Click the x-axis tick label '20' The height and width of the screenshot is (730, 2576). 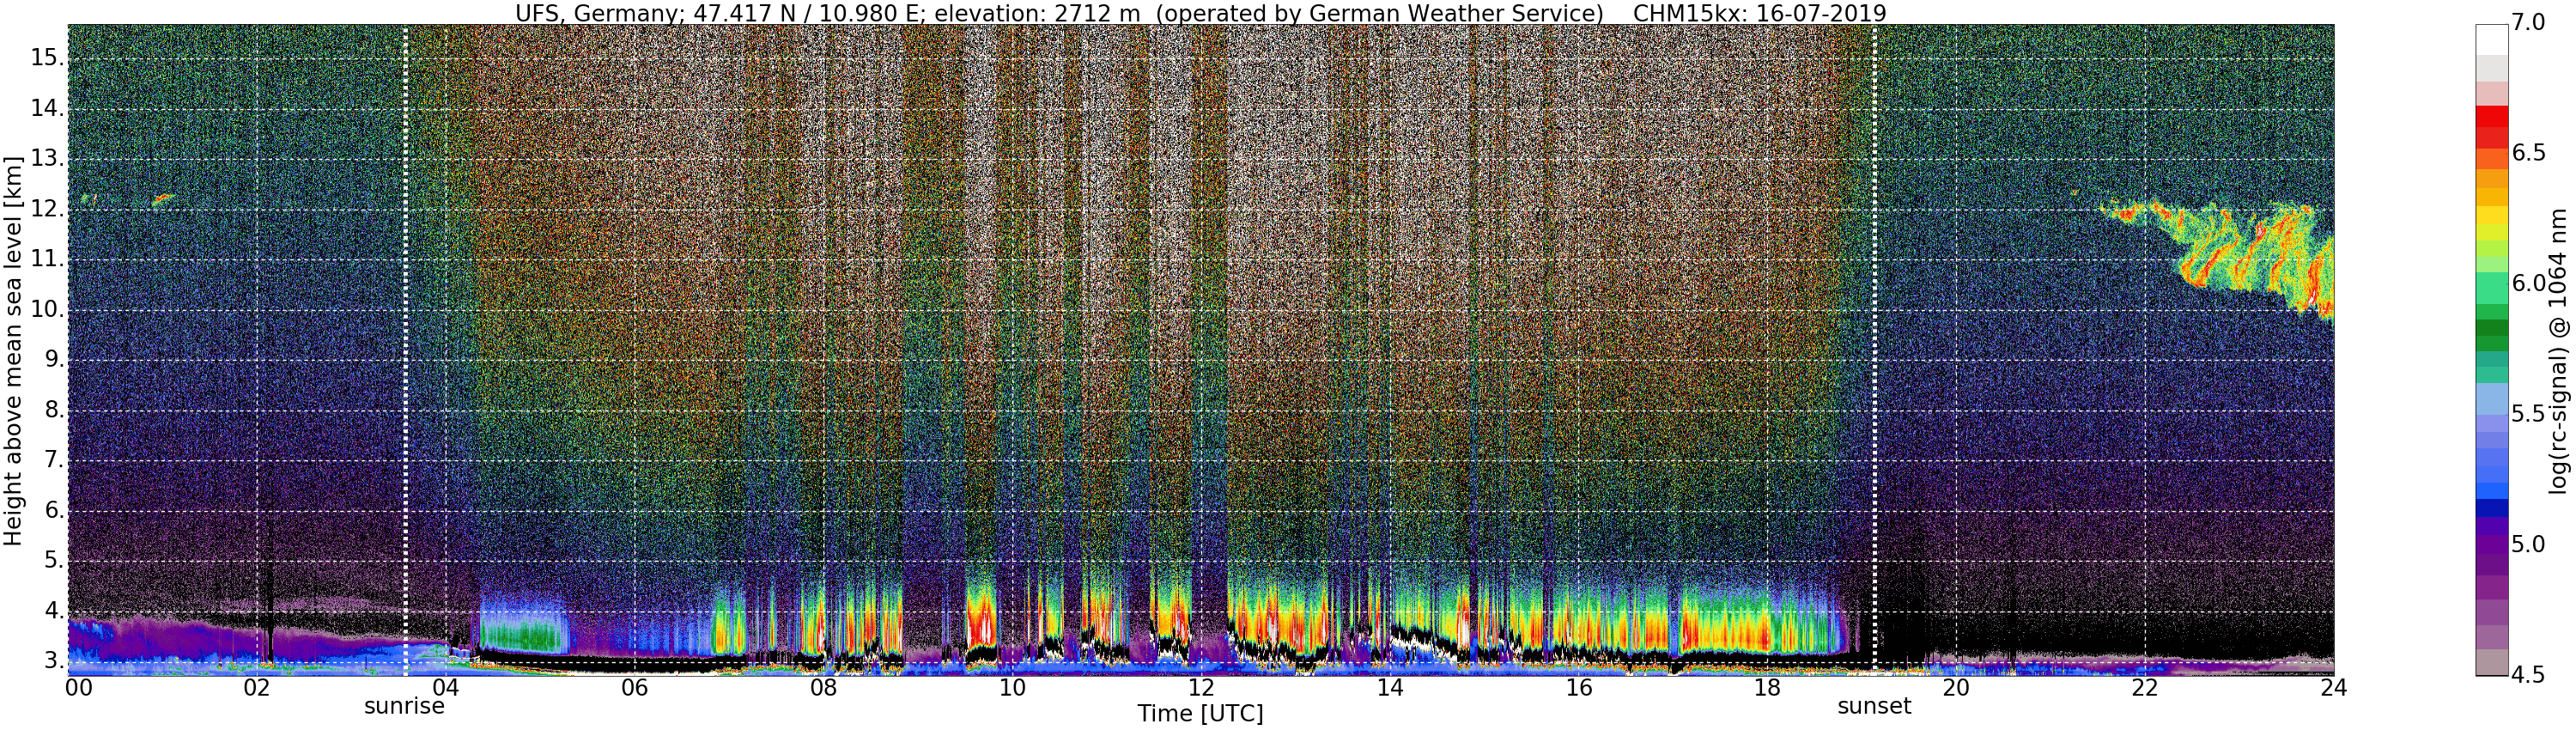[1956, 688]
